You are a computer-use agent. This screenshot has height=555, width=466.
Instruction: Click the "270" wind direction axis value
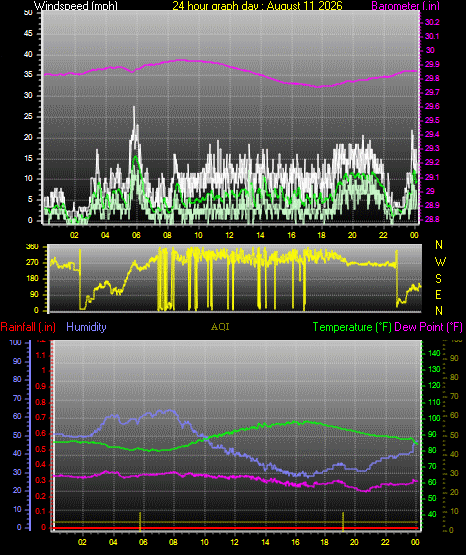coord(33,263)
